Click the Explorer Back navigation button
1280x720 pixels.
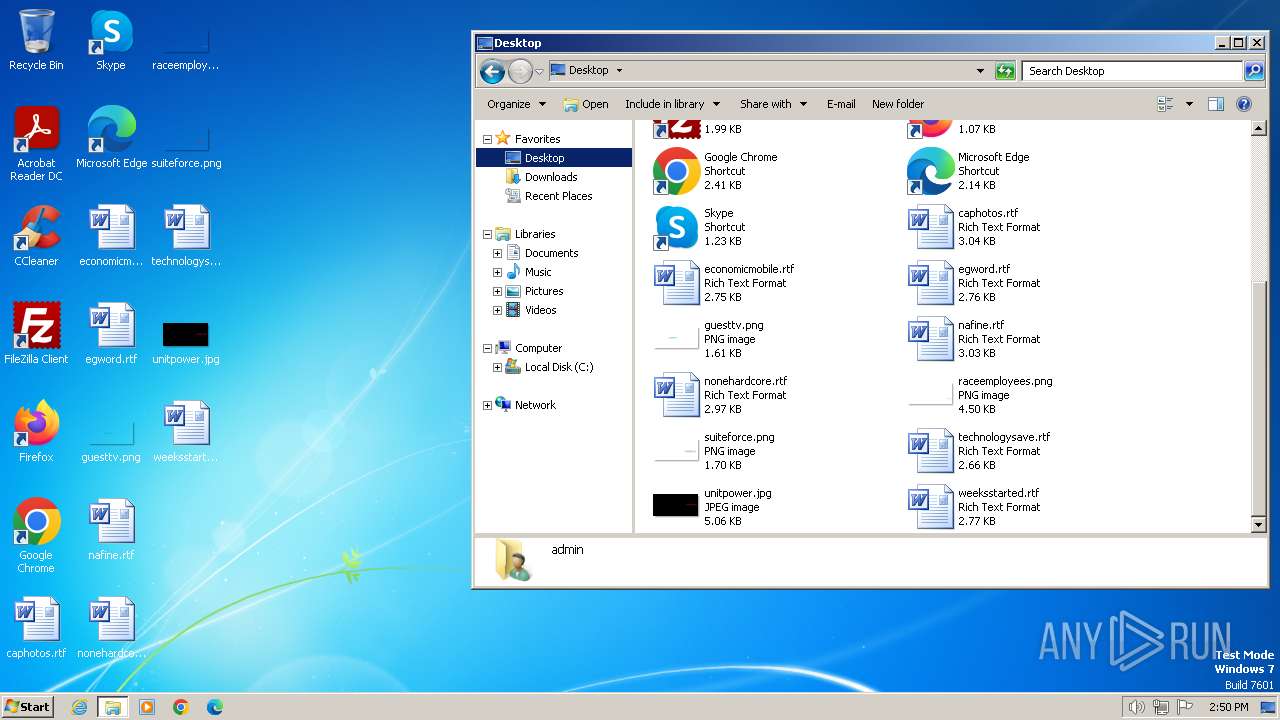coord(492,71)
